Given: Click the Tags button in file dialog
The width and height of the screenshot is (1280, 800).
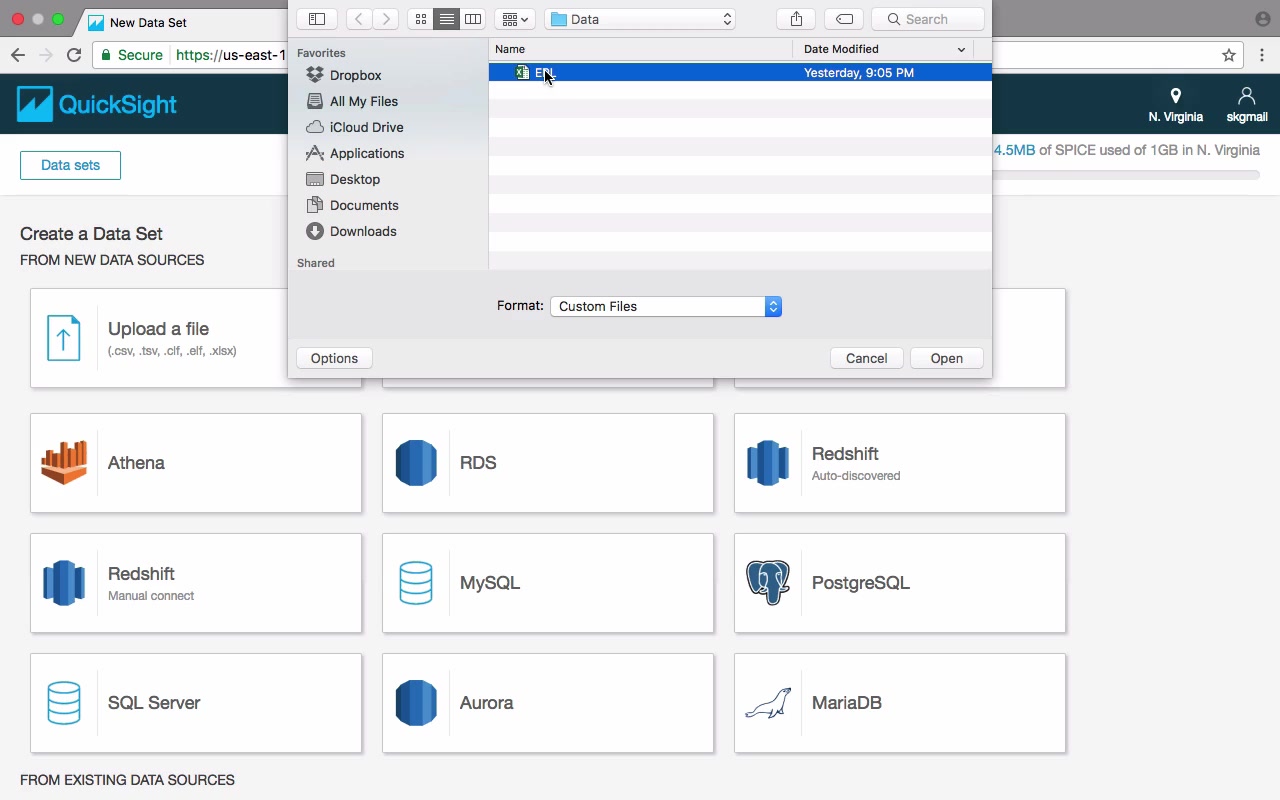Looking at the screenshot, I should 844,19.
